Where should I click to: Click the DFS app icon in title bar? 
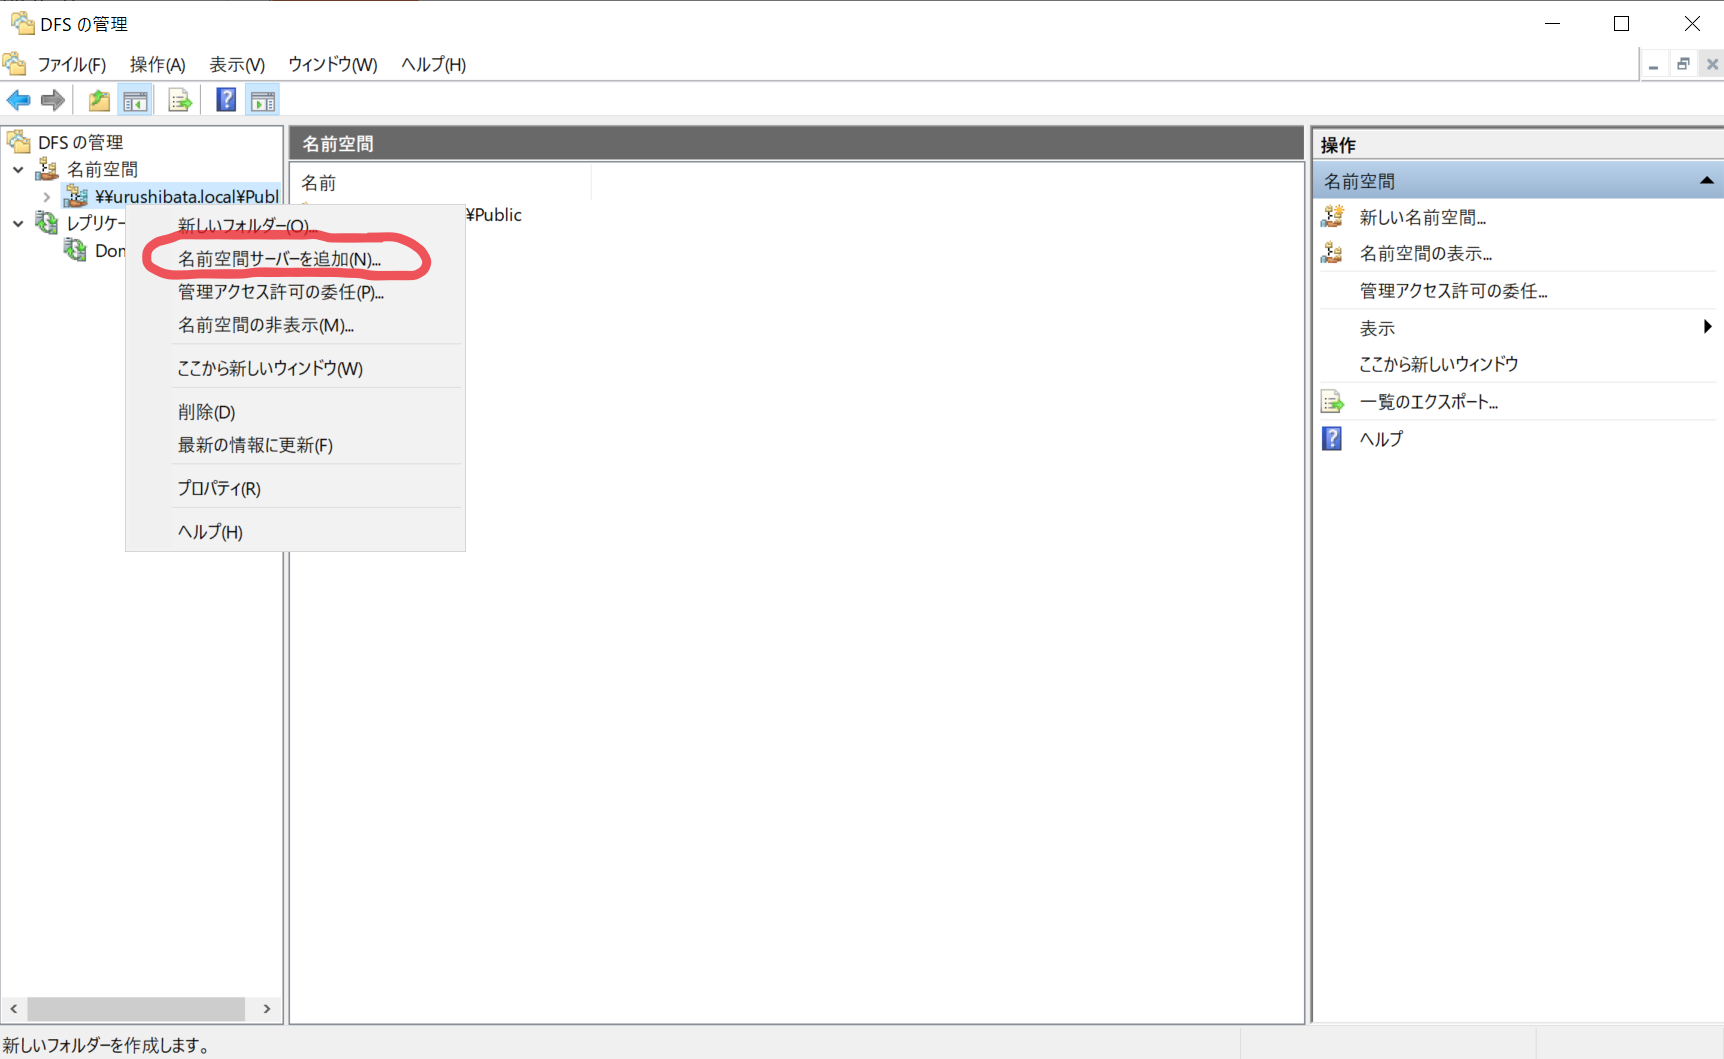click(22, 23)
